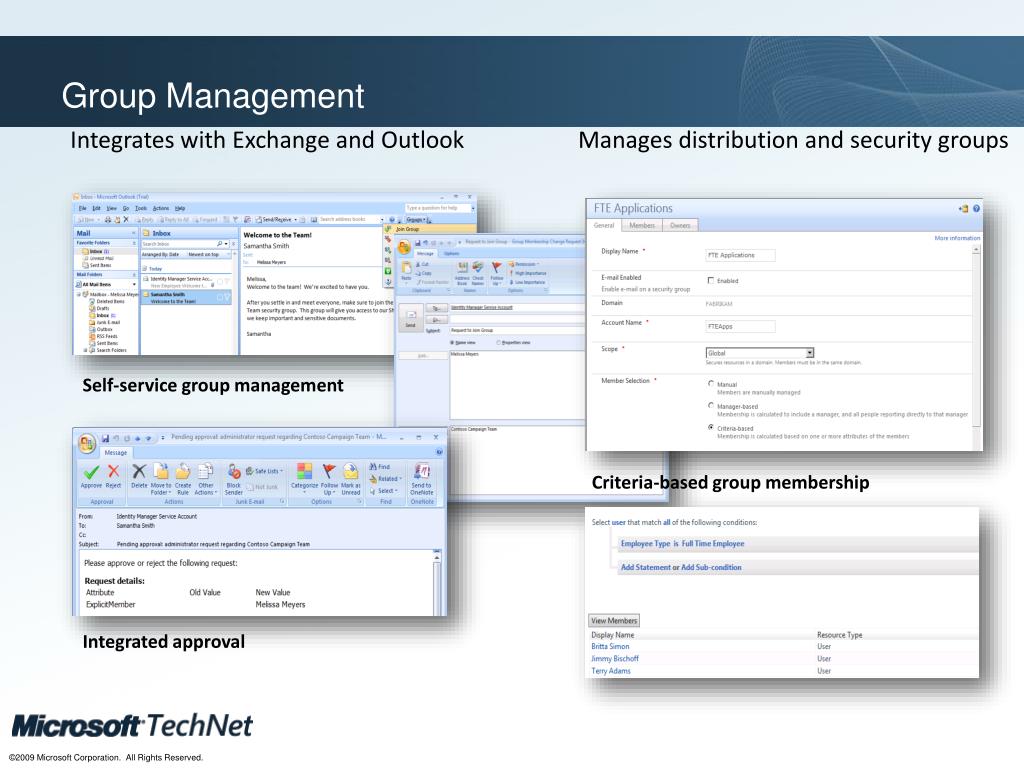This screenshot has width=1024, height=768.
Task: Select the Manual member selection radio
Action: point(711,384)
